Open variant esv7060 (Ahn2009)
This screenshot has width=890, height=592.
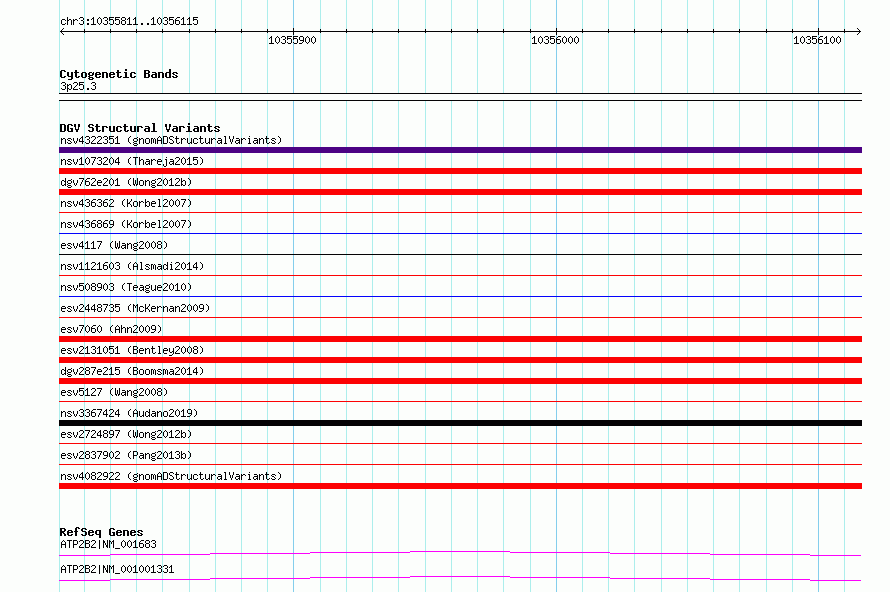[x=111, y=329]
